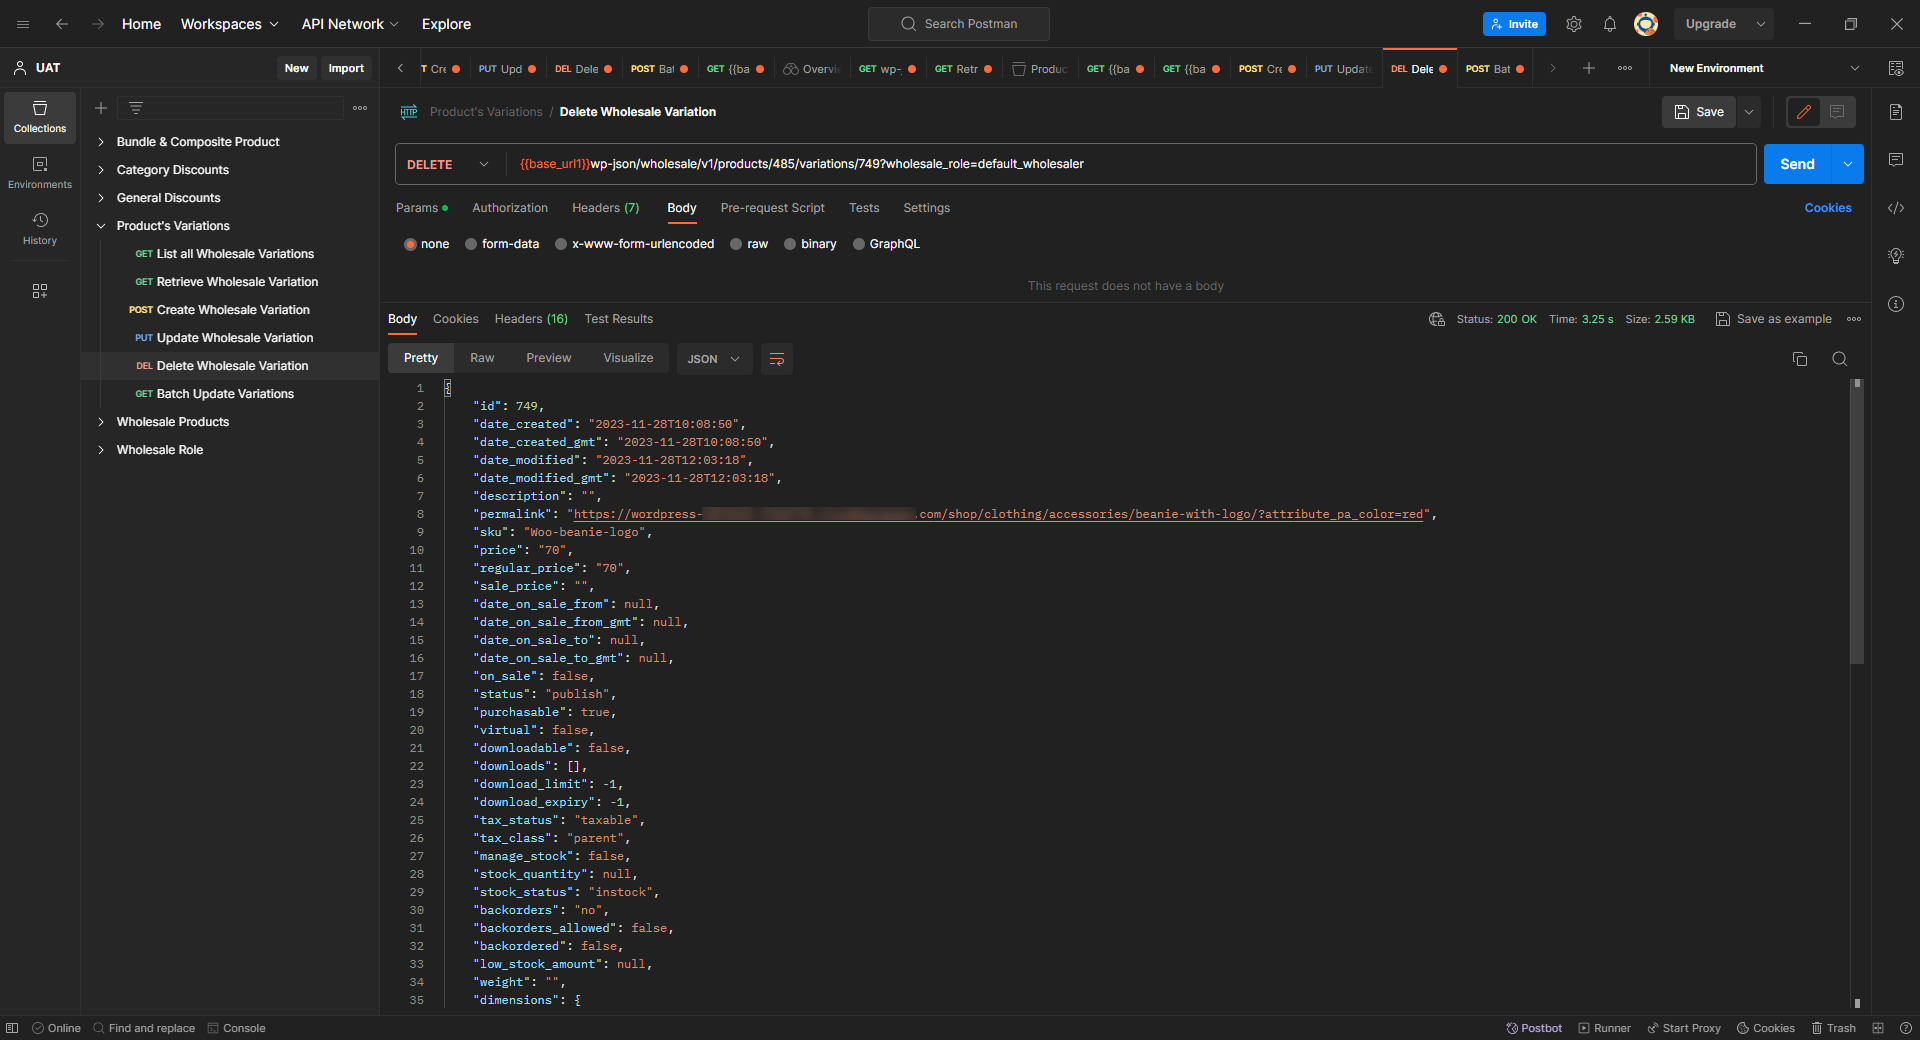Open configure workspace sidebar grid icon
This screenshot has width=1920, height=1040.
click(x=40, y=291)
